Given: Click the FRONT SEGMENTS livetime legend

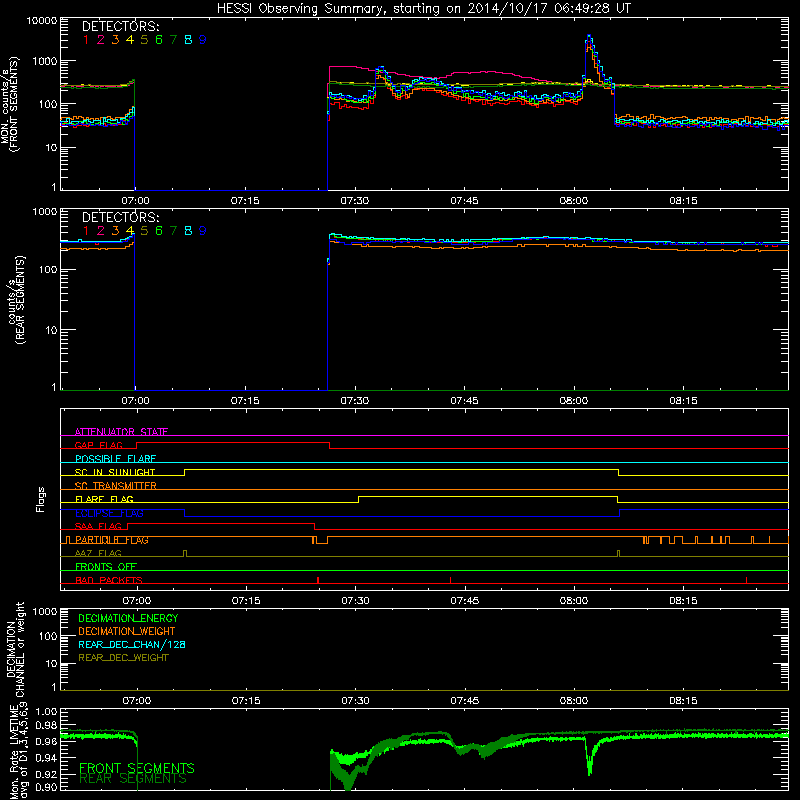Looking at the screenshot, I should [x=137, y=768].
